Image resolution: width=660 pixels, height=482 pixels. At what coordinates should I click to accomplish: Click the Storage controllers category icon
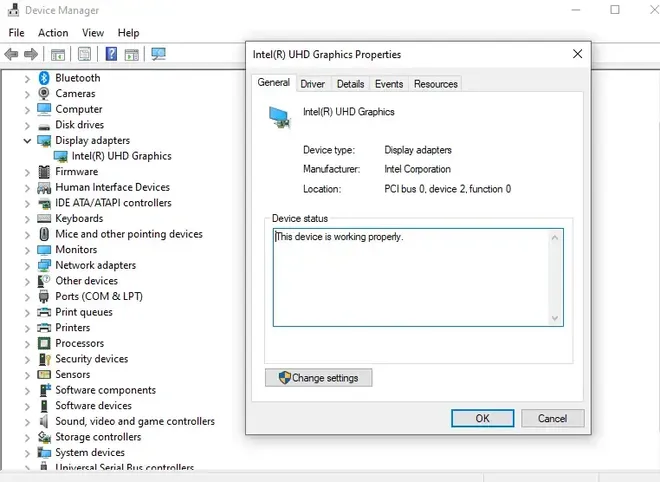[44, 437]
